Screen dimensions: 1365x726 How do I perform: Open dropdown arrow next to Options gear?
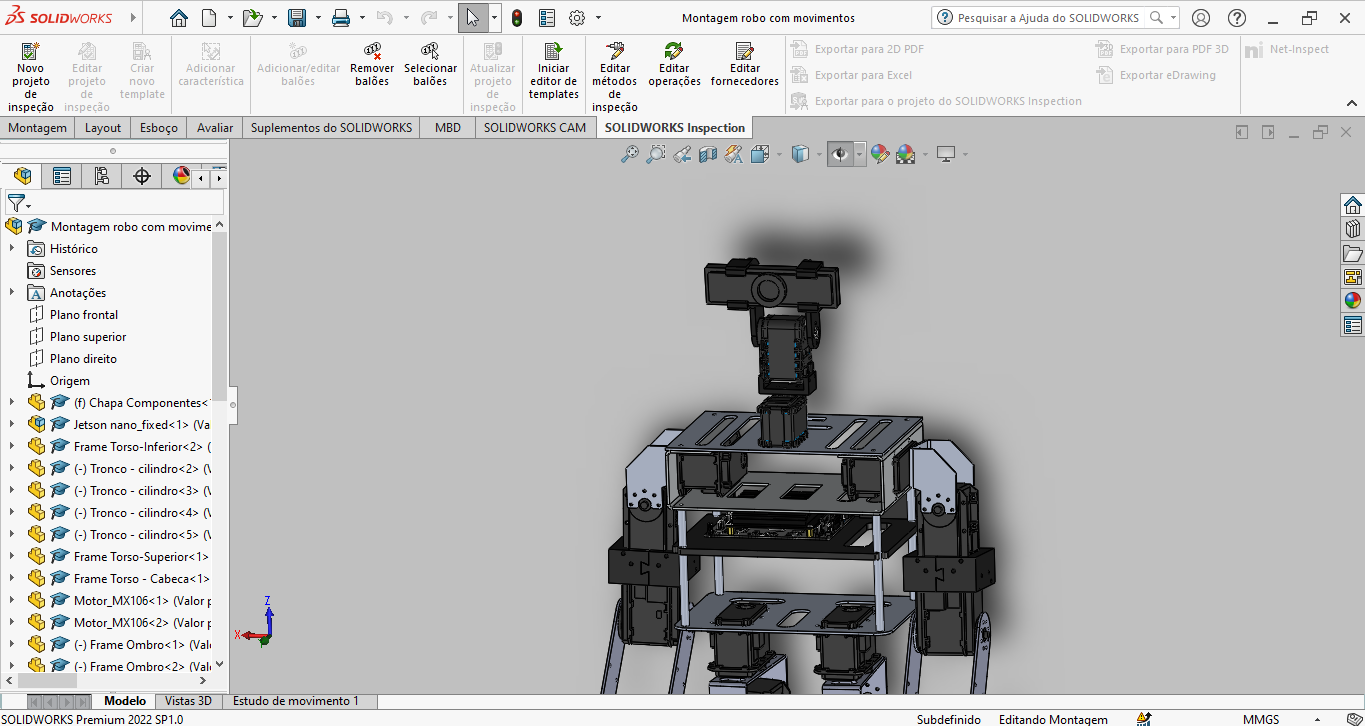[x=598, y=18]
